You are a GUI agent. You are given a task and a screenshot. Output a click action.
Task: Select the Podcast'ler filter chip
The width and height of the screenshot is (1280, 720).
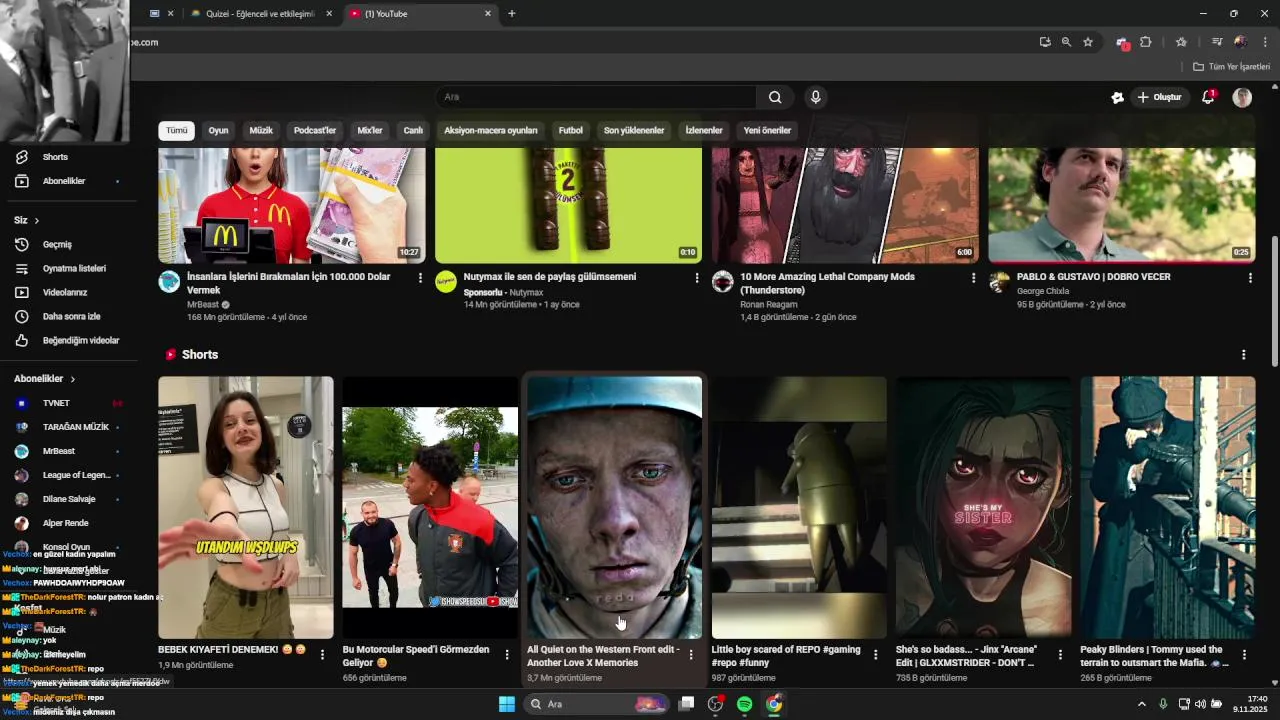tap(315, 130)
